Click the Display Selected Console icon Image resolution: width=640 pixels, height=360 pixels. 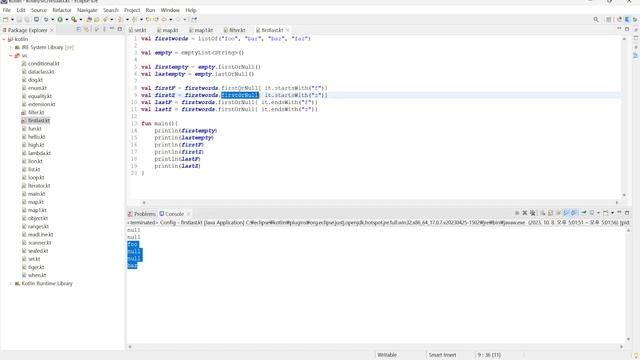[x=592, y=213]
